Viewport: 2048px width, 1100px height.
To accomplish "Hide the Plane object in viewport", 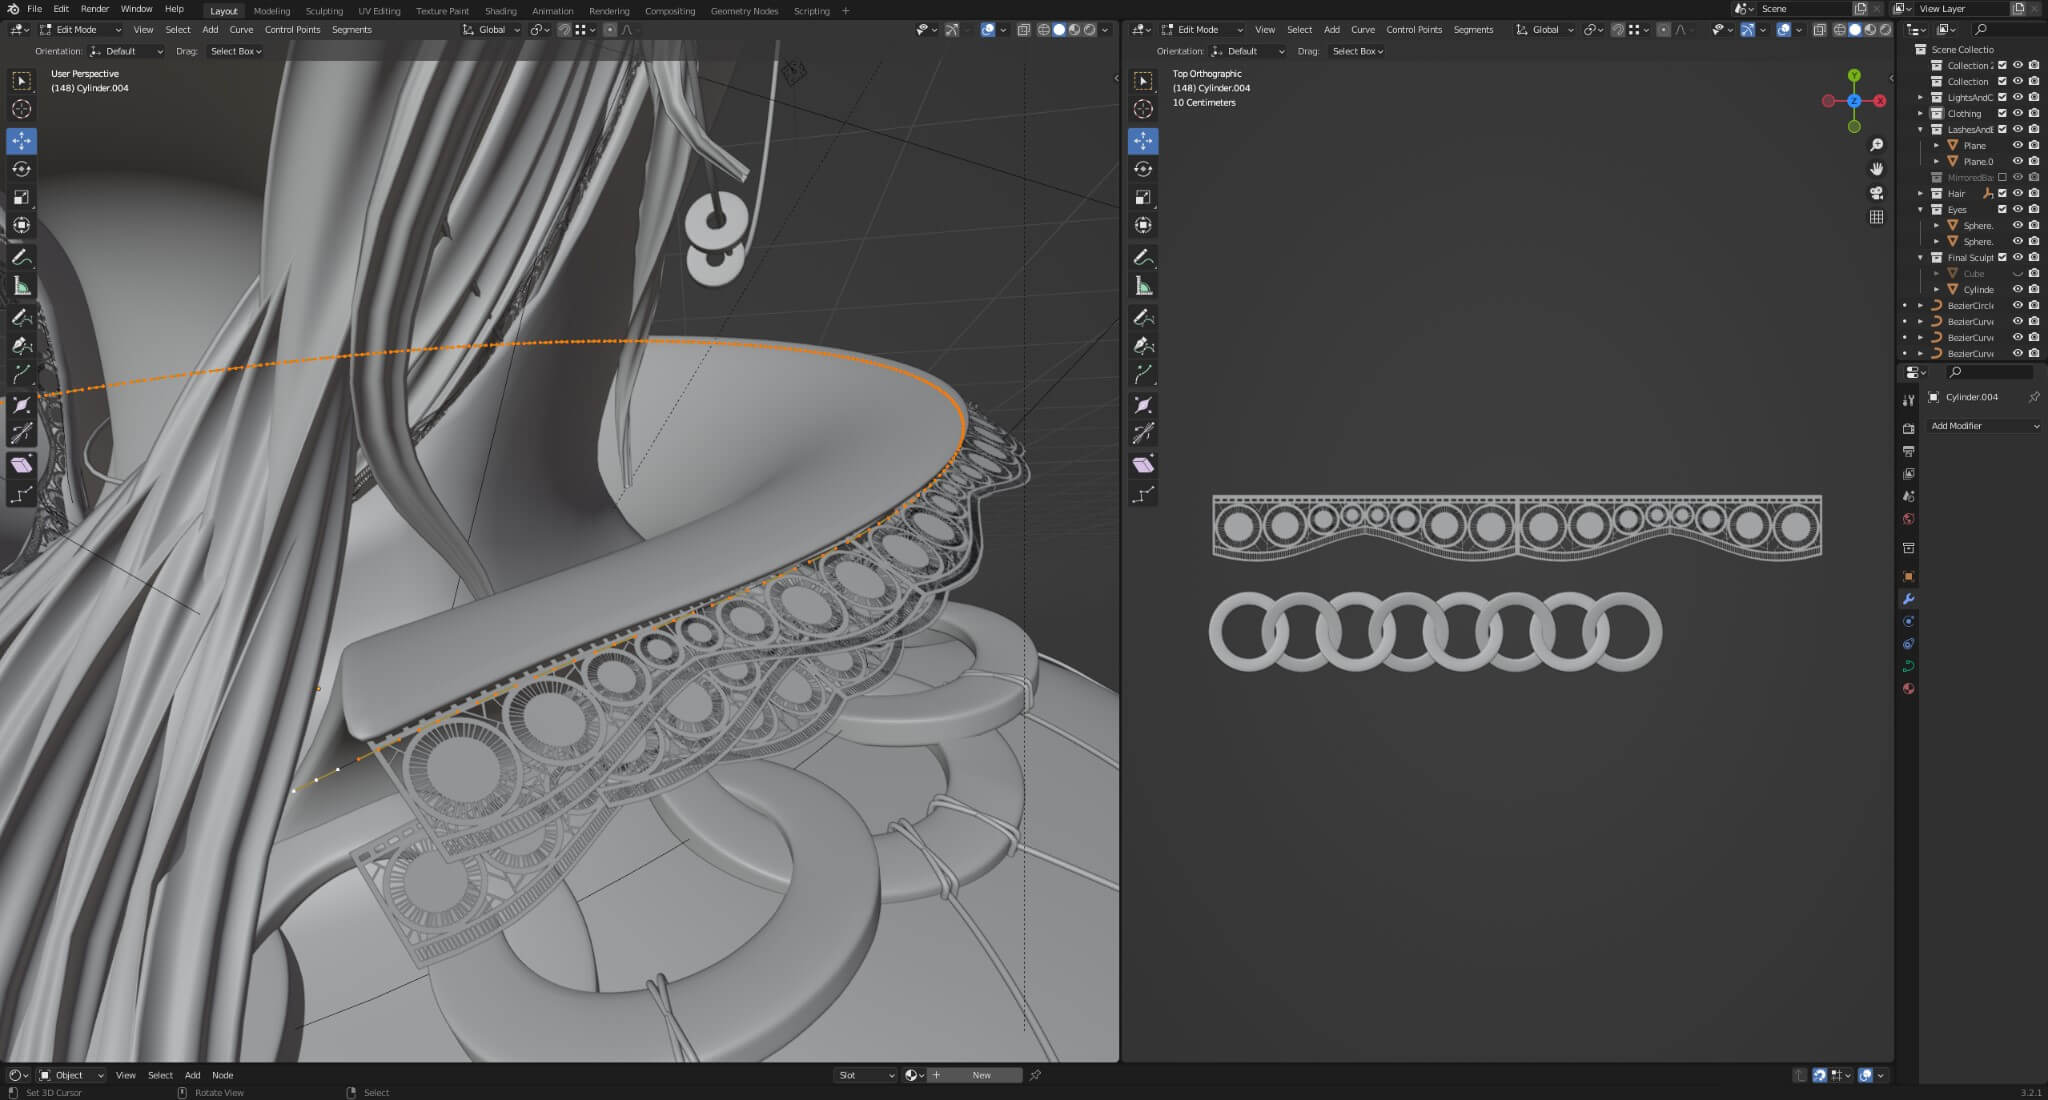I will (2018, 145).
